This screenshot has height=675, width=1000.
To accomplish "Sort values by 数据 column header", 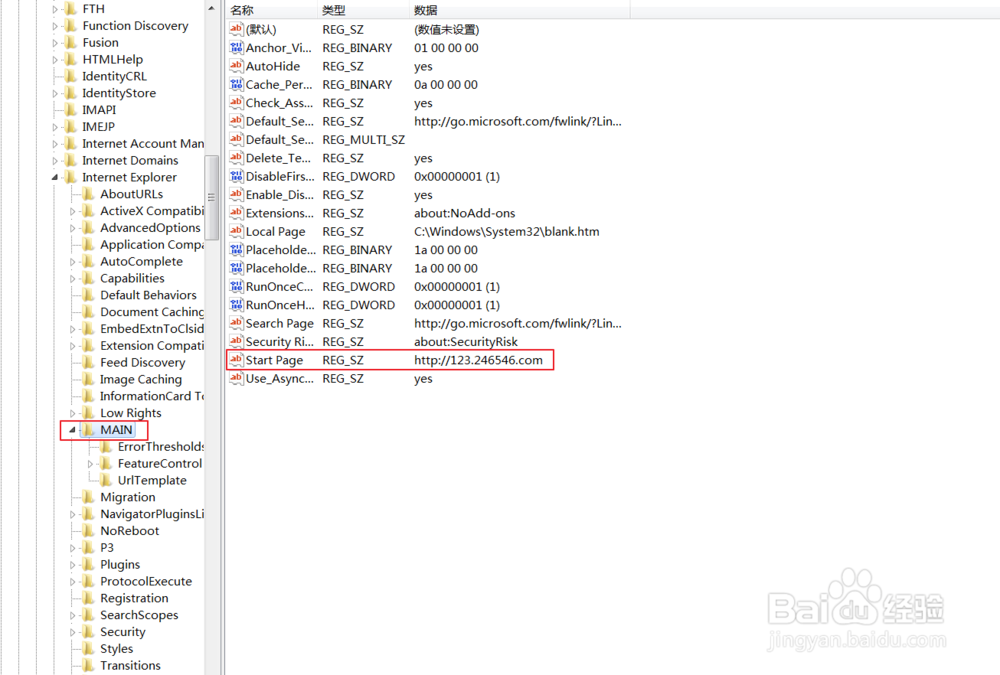I will point(519,10).
